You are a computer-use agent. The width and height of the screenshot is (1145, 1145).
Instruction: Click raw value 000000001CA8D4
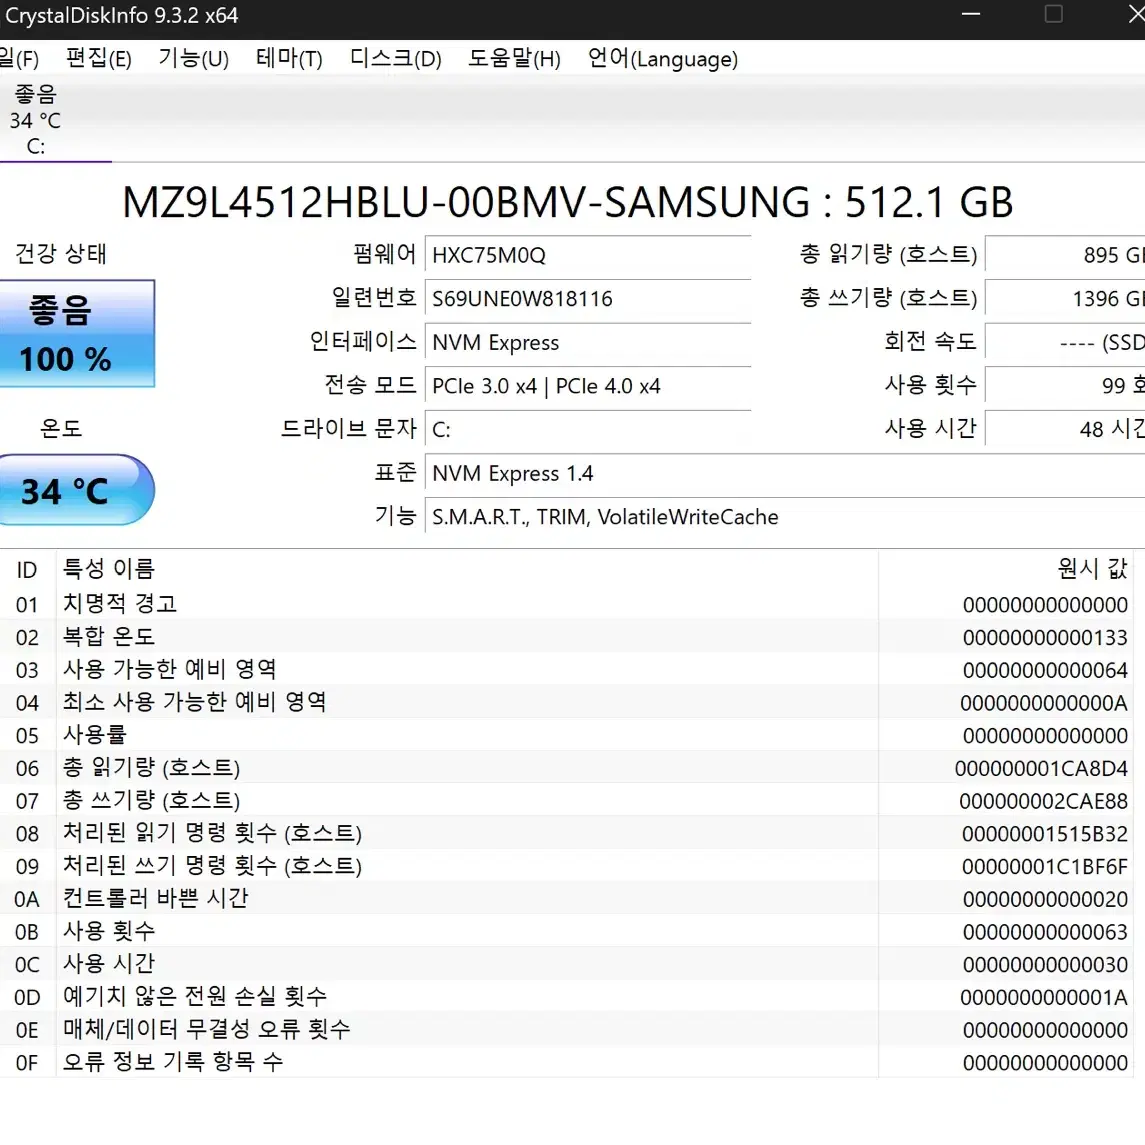click(1041, 768)
